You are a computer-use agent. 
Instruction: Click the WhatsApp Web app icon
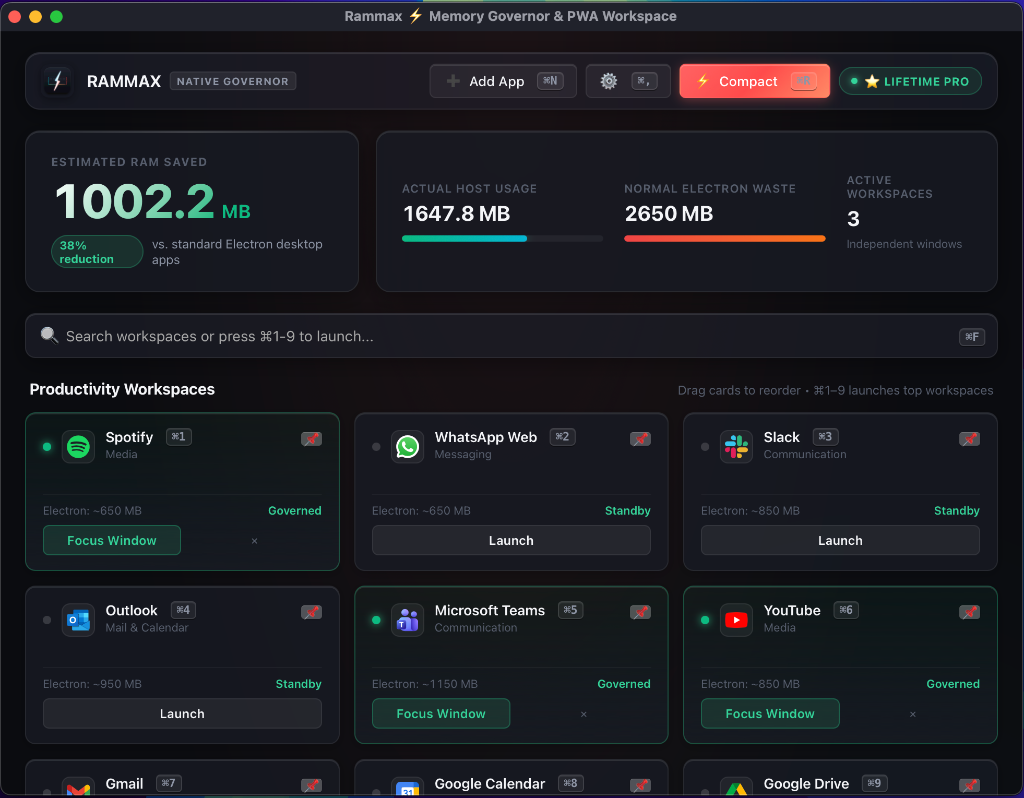coord(408,447)
